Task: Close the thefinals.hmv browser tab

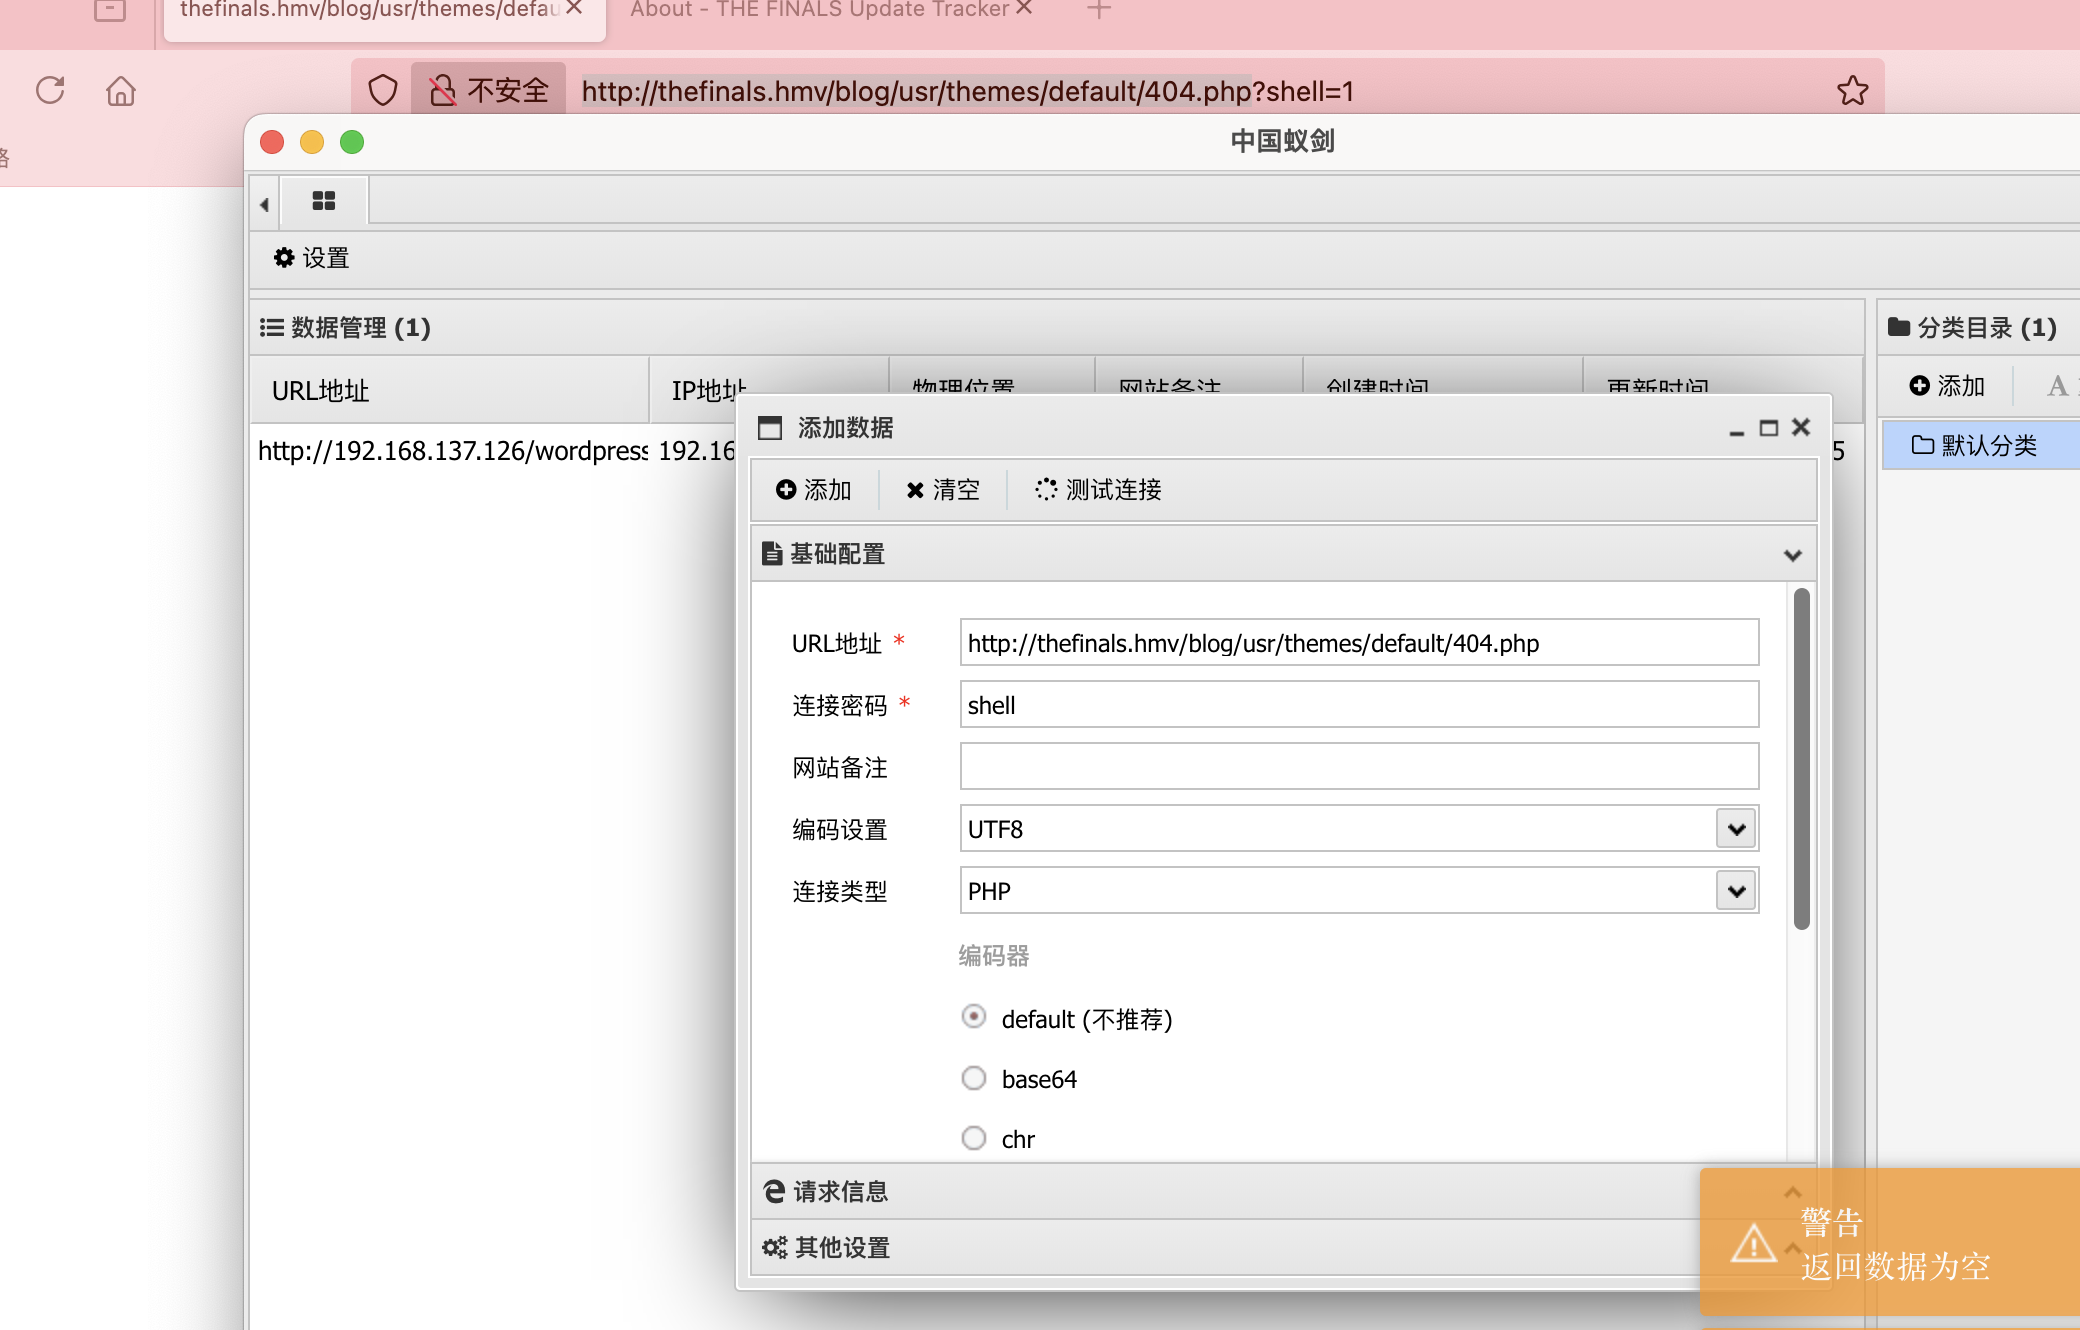Action: tap(574, 8)
